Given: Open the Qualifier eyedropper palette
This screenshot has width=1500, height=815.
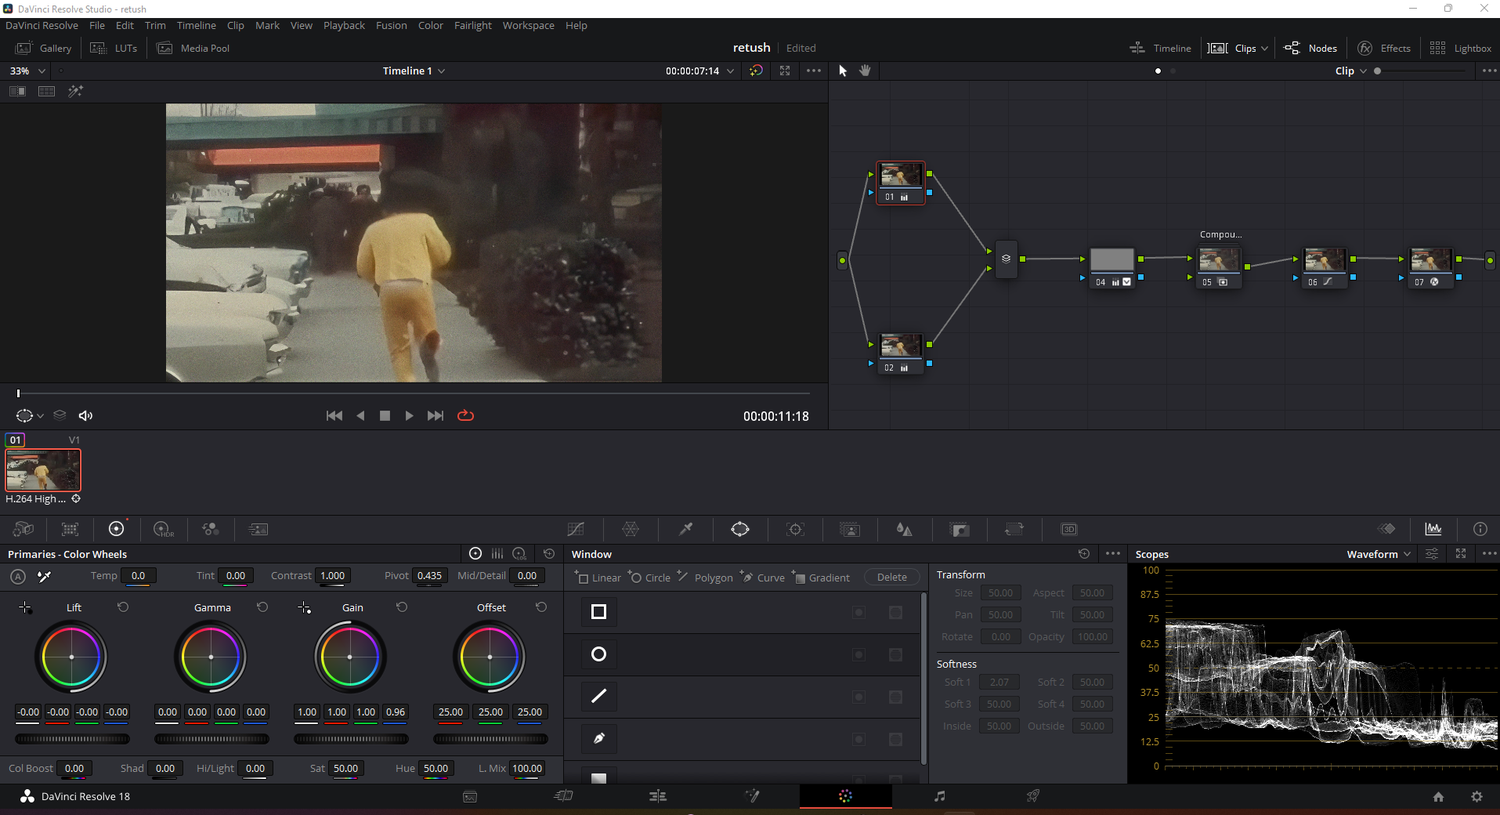Looking at the screenshot, I should (x=686, y=529).
